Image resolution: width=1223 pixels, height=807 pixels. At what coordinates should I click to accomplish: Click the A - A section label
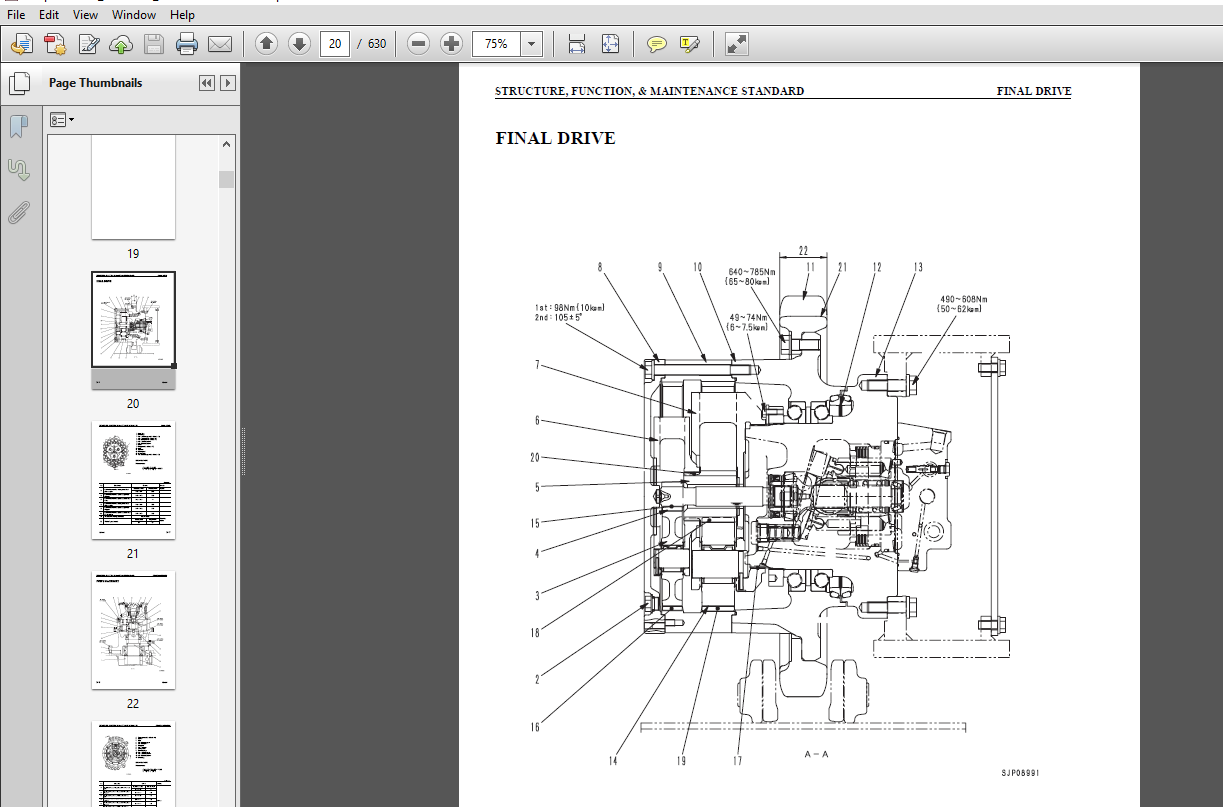click(x=816, y=754)
